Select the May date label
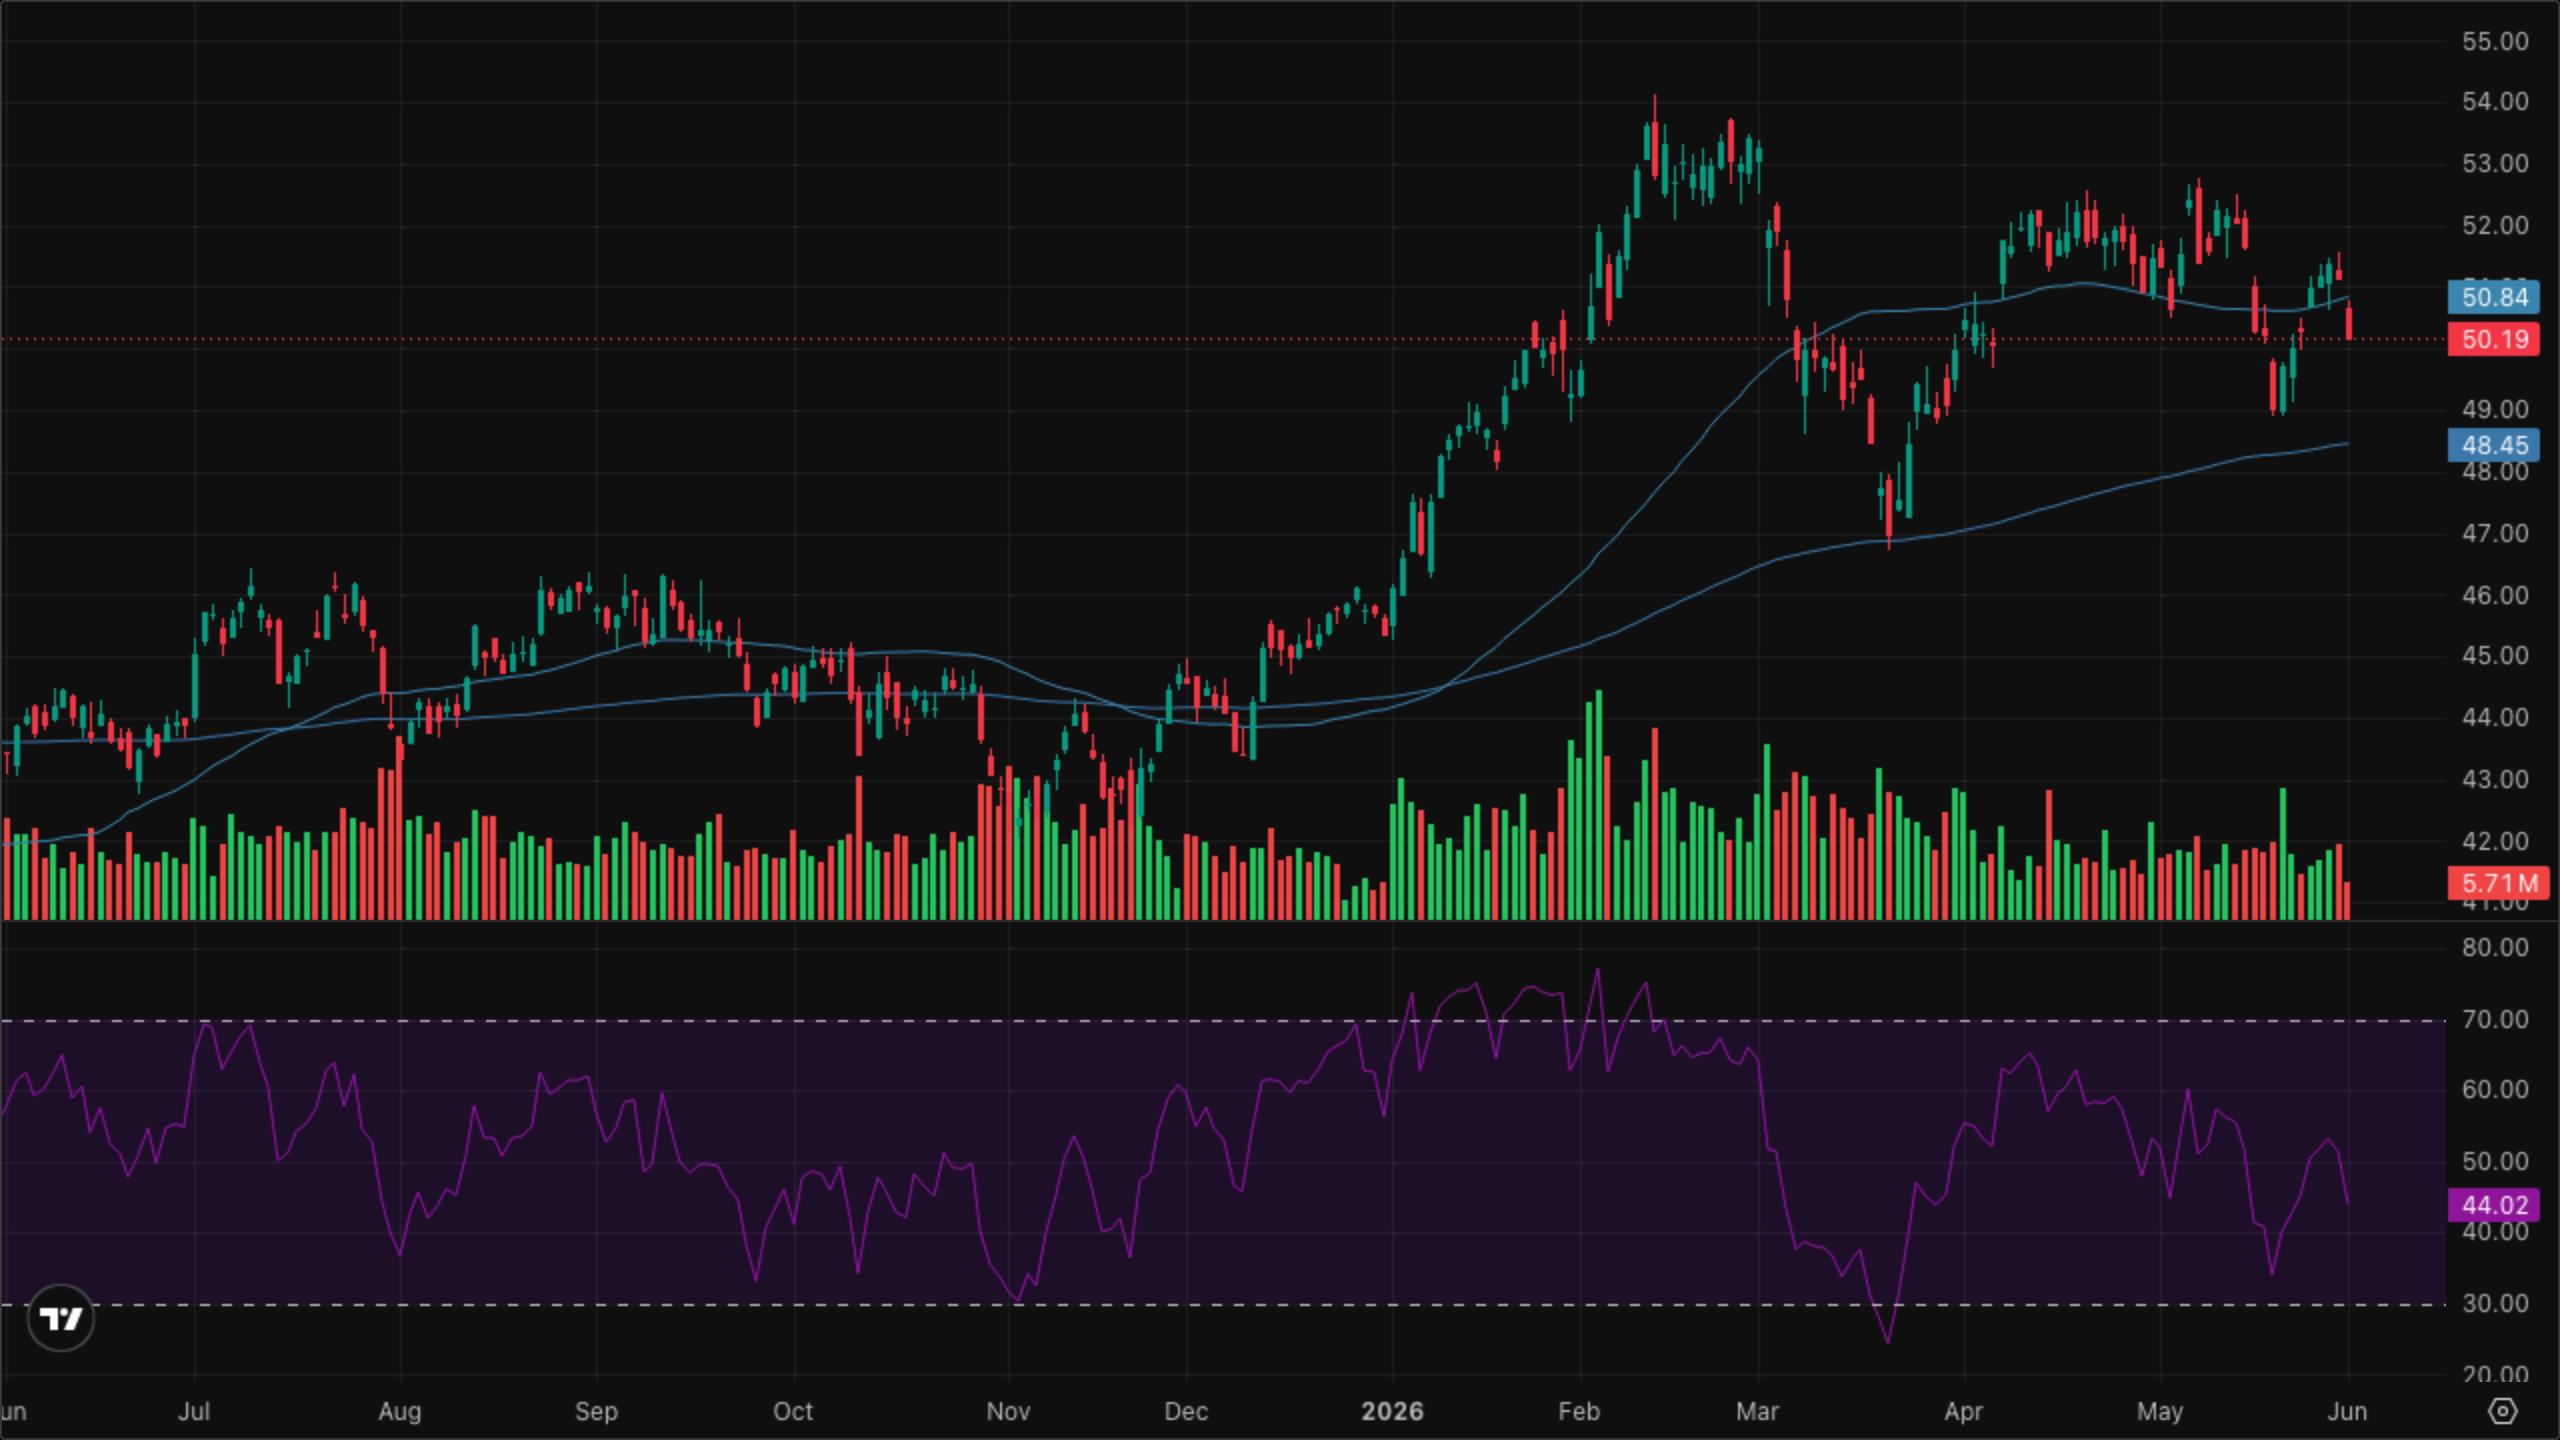 (x=2160, y=1411)
